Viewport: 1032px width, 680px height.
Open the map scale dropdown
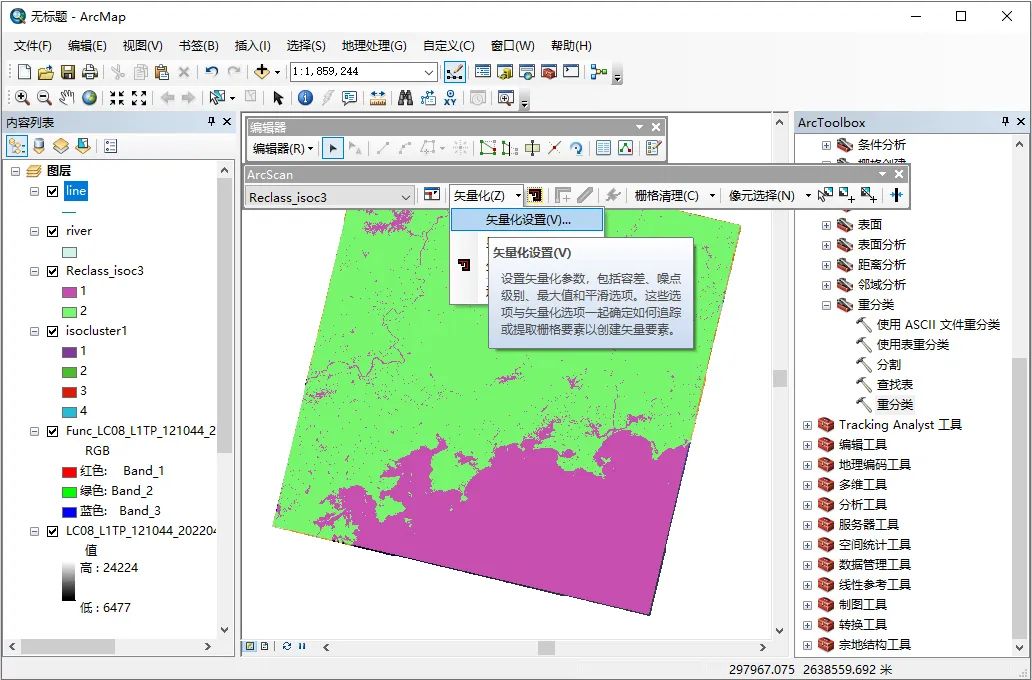(x=428, y=72)
